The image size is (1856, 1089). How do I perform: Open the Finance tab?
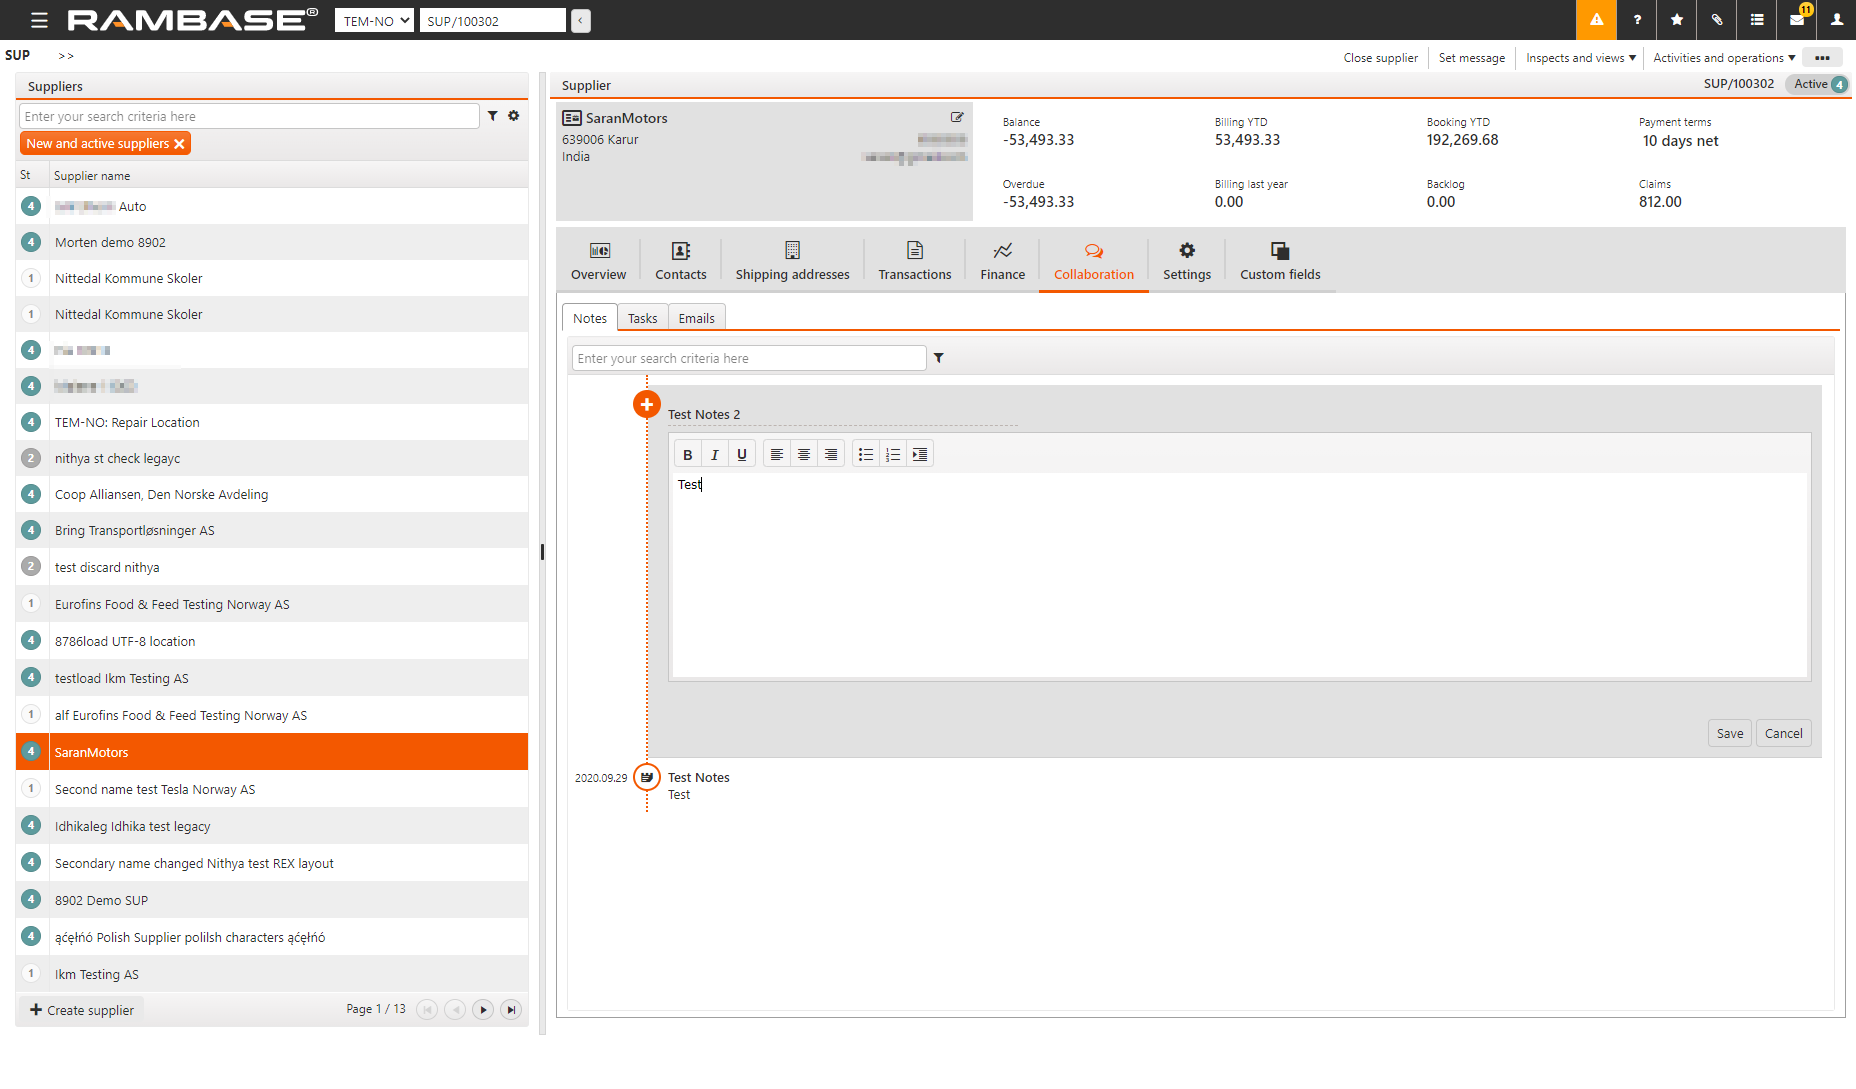click(1002, 261)
